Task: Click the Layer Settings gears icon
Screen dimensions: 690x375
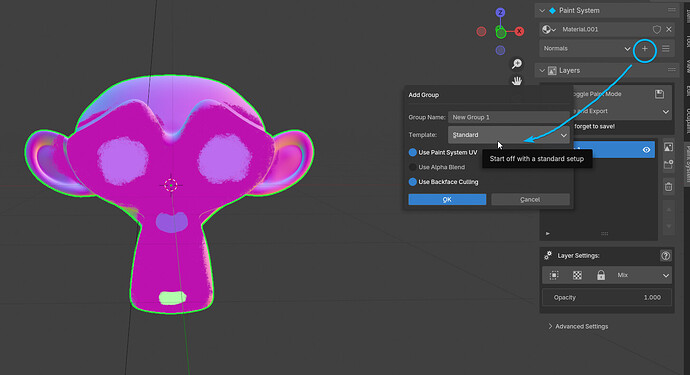Action: (548, 255)
